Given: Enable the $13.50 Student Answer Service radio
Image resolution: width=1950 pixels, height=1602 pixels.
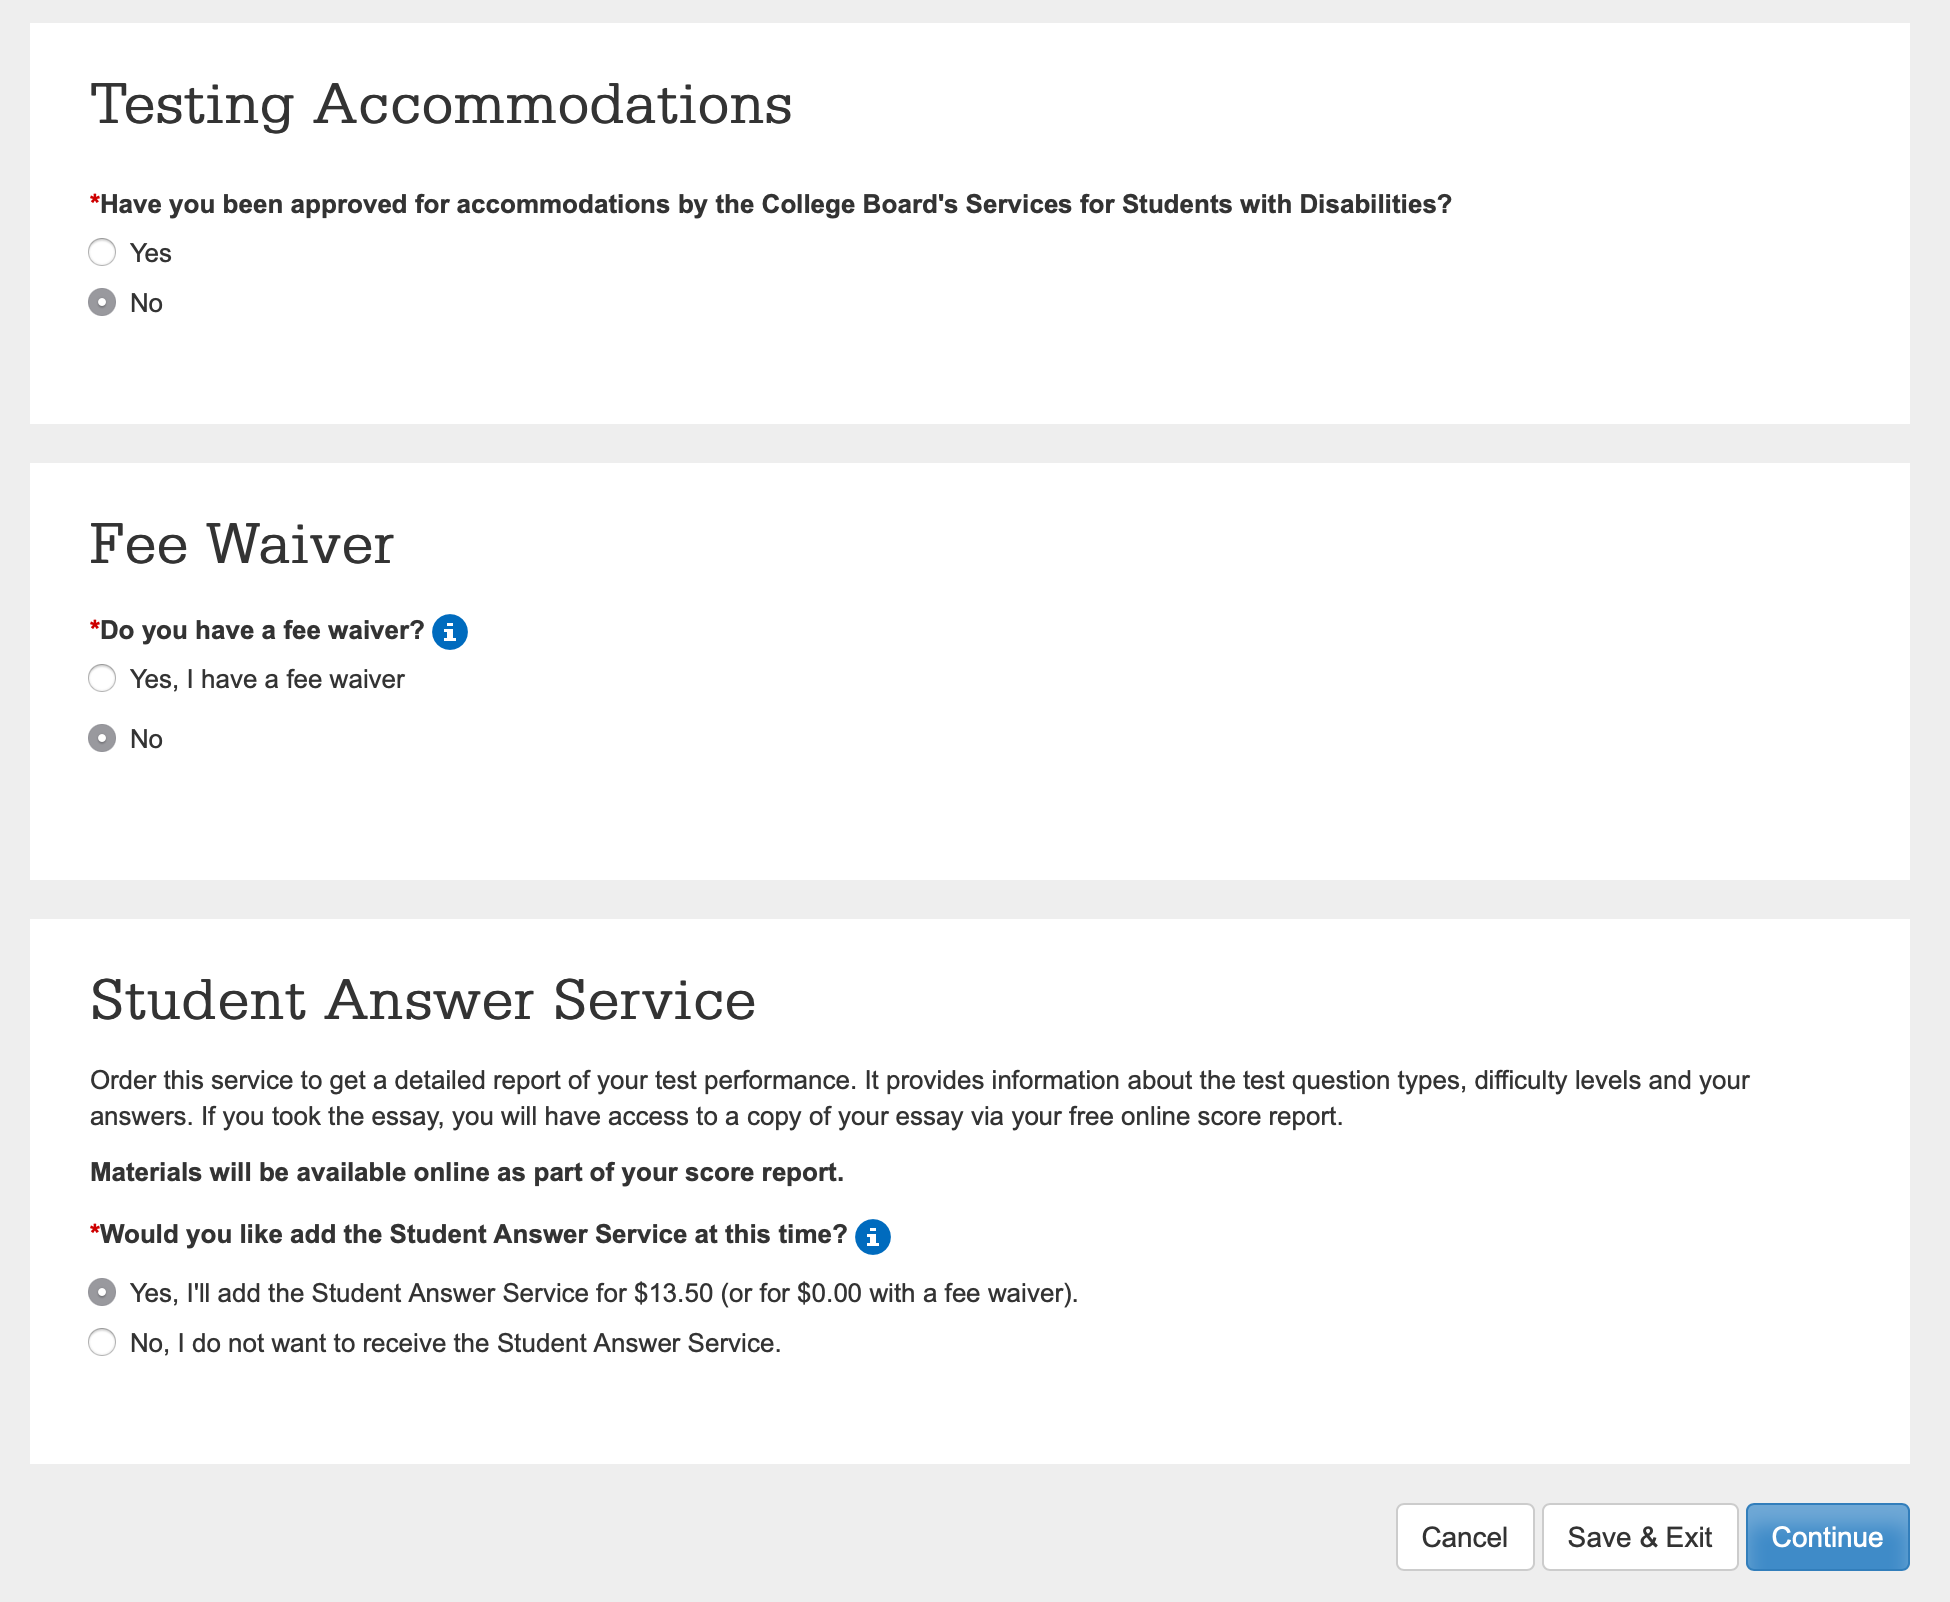Looking at the screenshot, I should point(102,1292).
